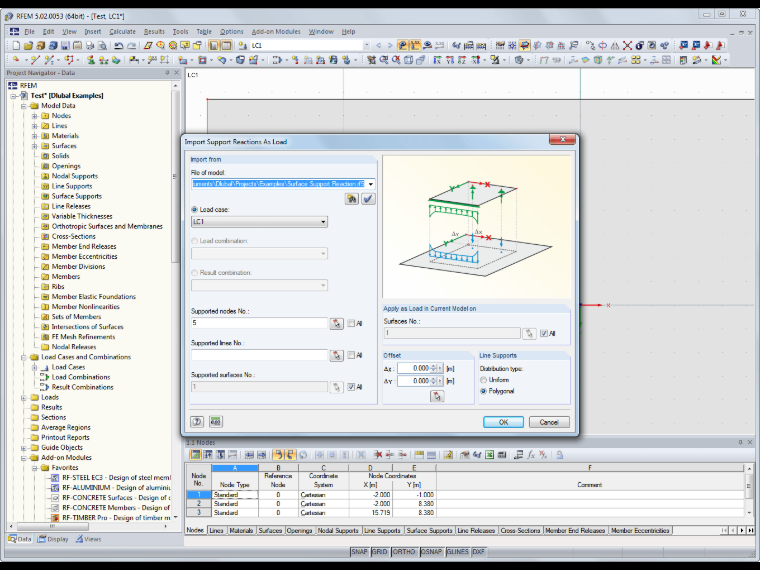Image resolution: width=760 pixels, height=570 pixels.
Task: Open the File of model dropdown arrow
Action: pyautogui.click(x=371, y=184)
